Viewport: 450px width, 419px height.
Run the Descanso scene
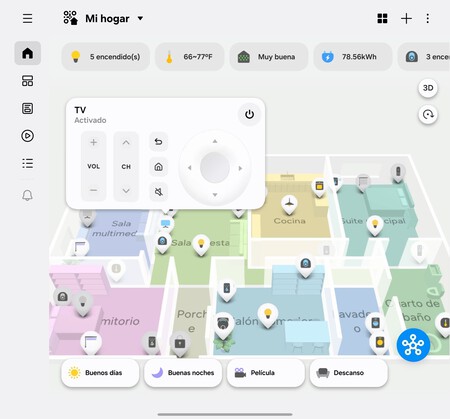click(349, 373)
